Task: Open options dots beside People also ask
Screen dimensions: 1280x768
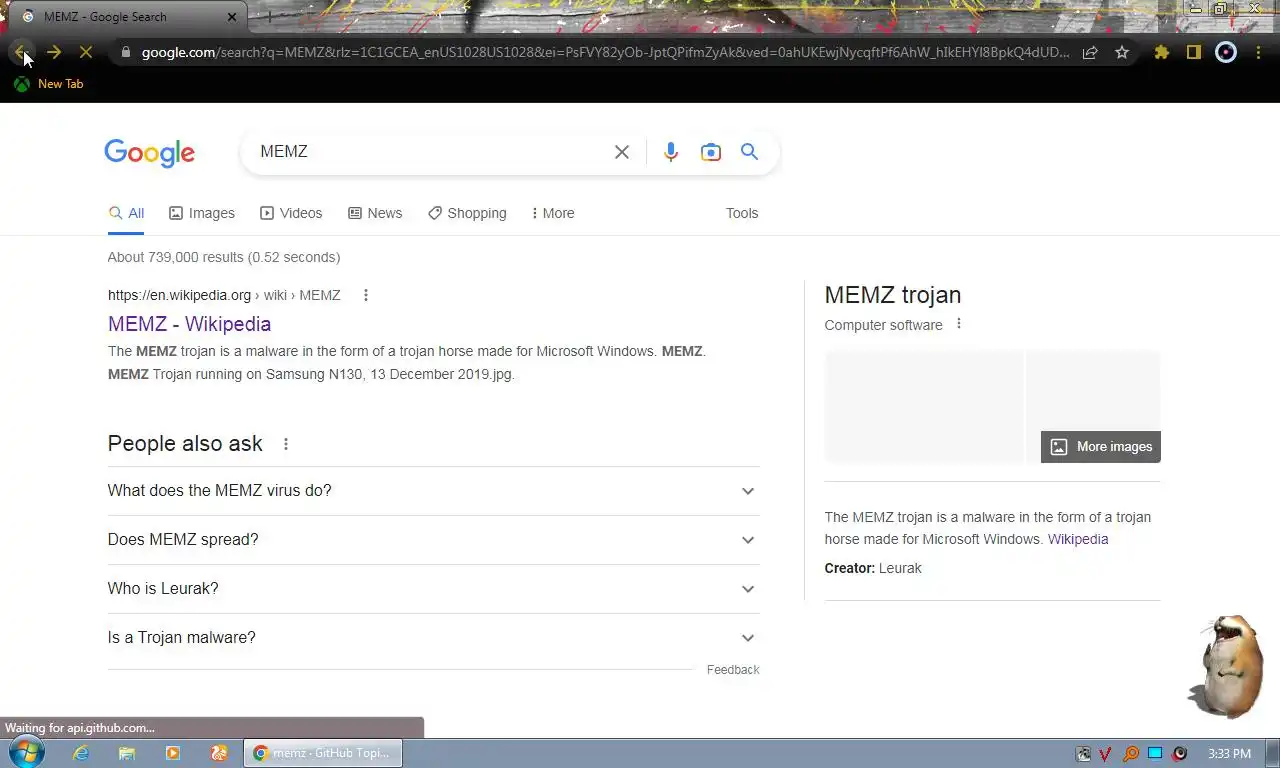Action: point(286,444)
